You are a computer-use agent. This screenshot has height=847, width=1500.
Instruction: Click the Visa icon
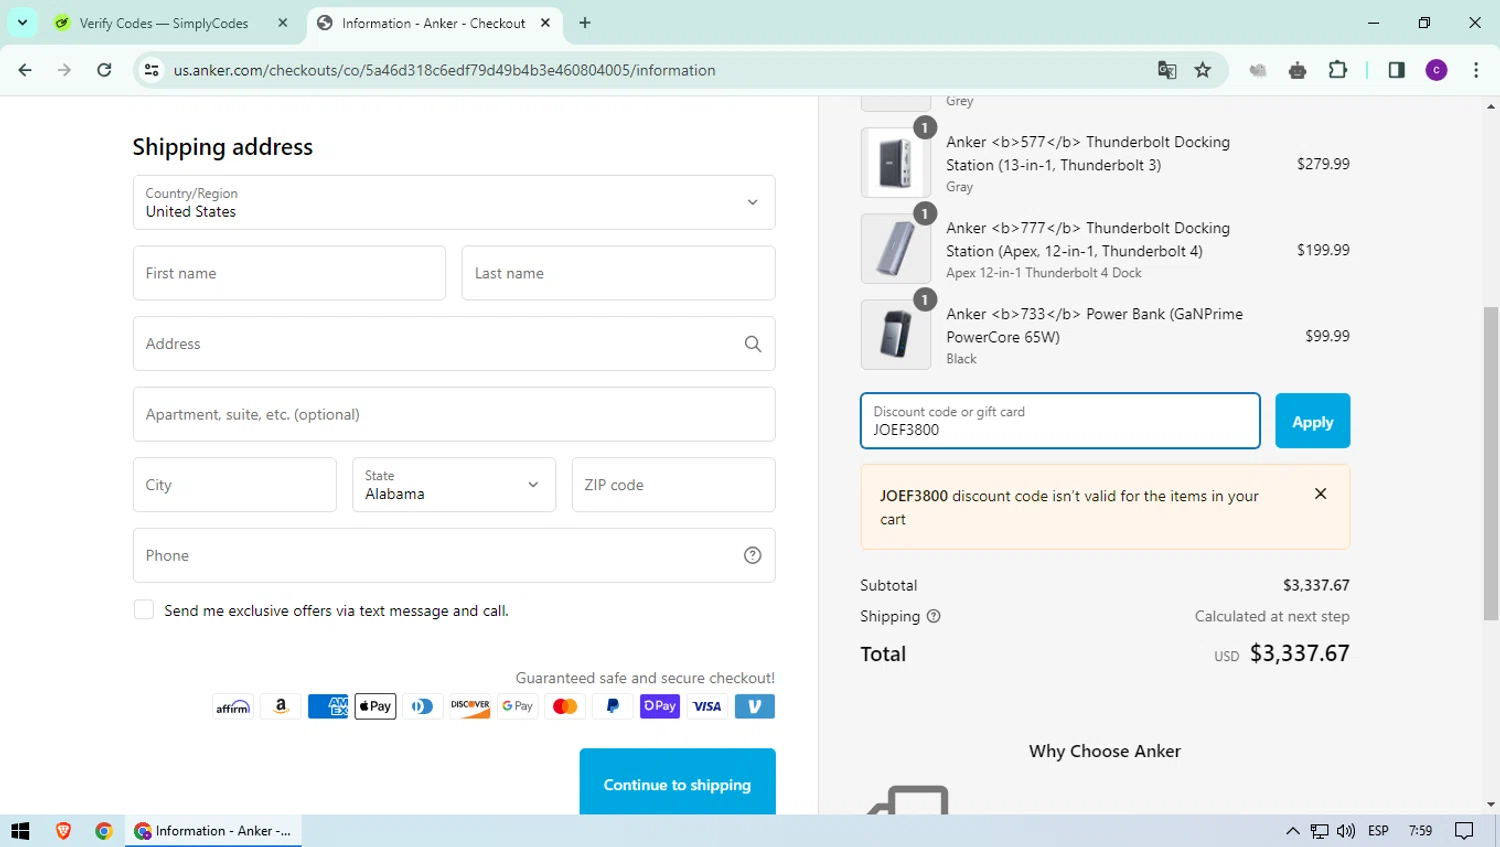coord(707,706)
